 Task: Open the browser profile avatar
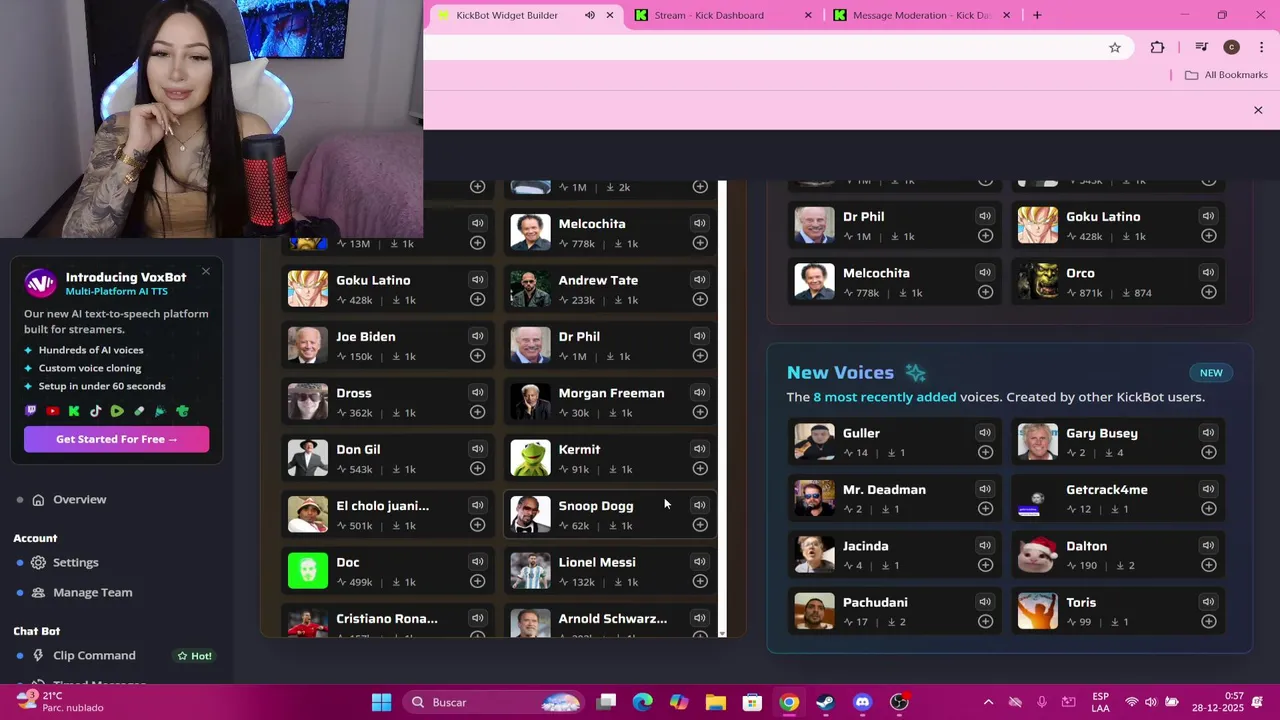[x=1232, y=47]
